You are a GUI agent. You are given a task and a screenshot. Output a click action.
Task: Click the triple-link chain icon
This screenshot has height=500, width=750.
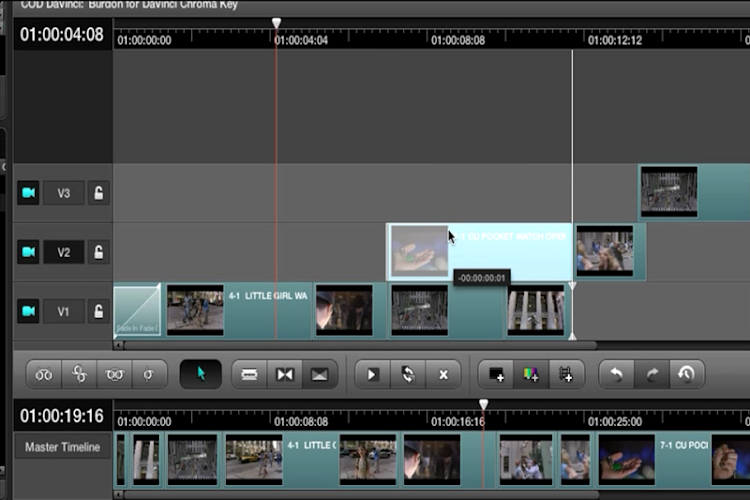tap(114, 374)
